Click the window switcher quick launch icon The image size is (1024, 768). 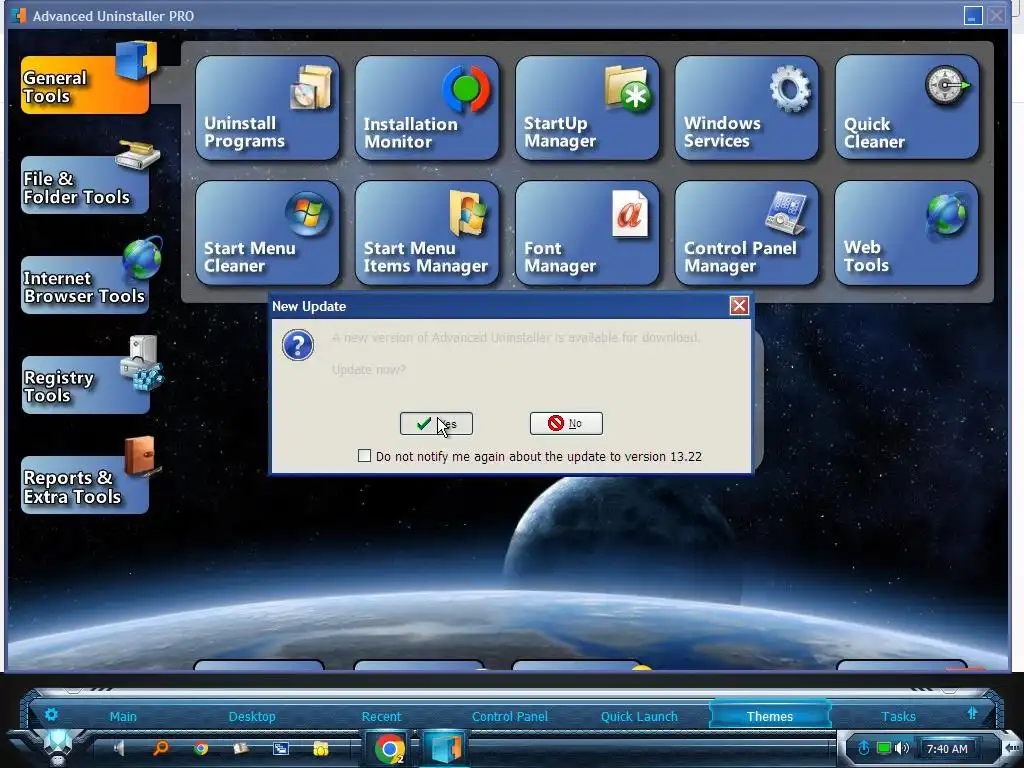click(281, 748)
